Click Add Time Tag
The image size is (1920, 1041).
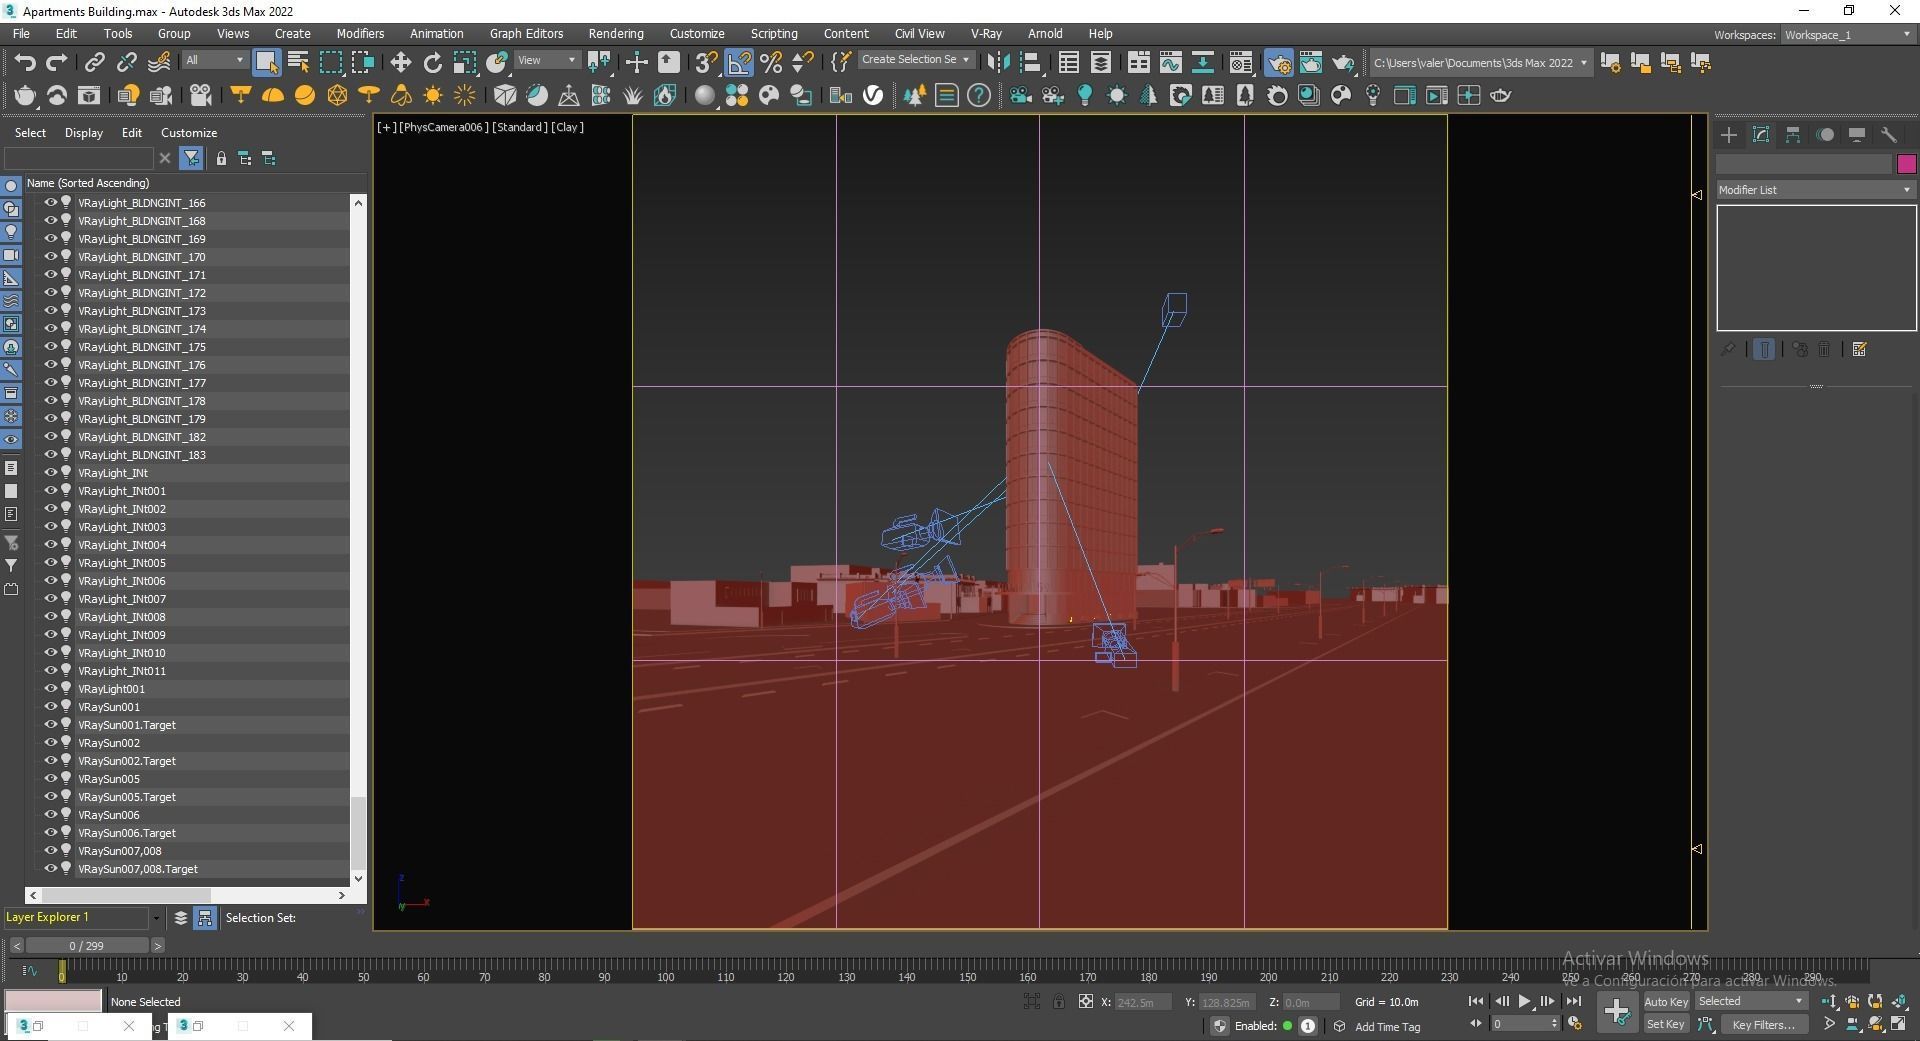(x=1387, y=1027)
